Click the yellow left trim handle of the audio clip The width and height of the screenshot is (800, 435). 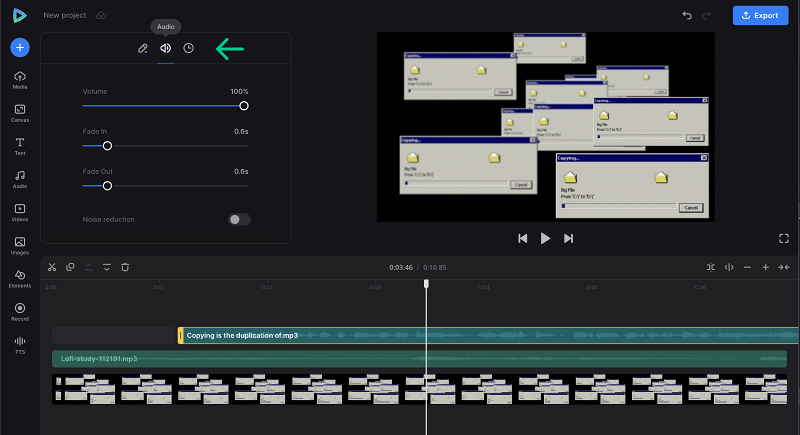click(180, 336)
